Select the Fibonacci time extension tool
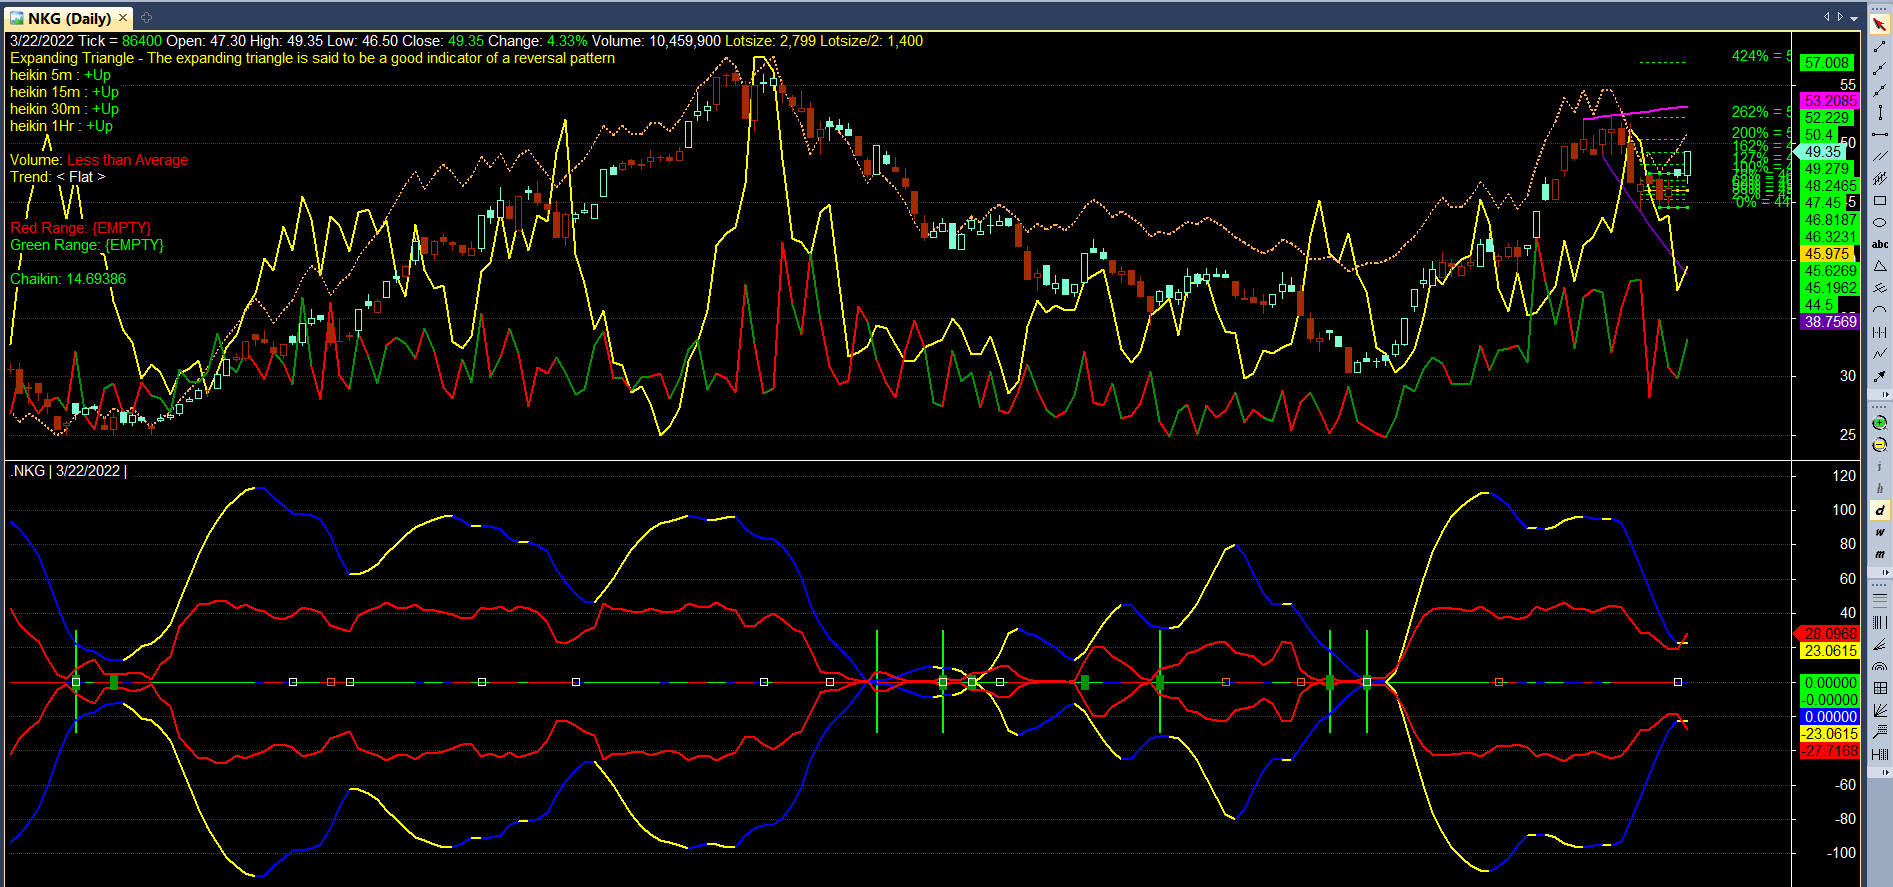This screenshot has height=887, width=1893. [1880, 754]
